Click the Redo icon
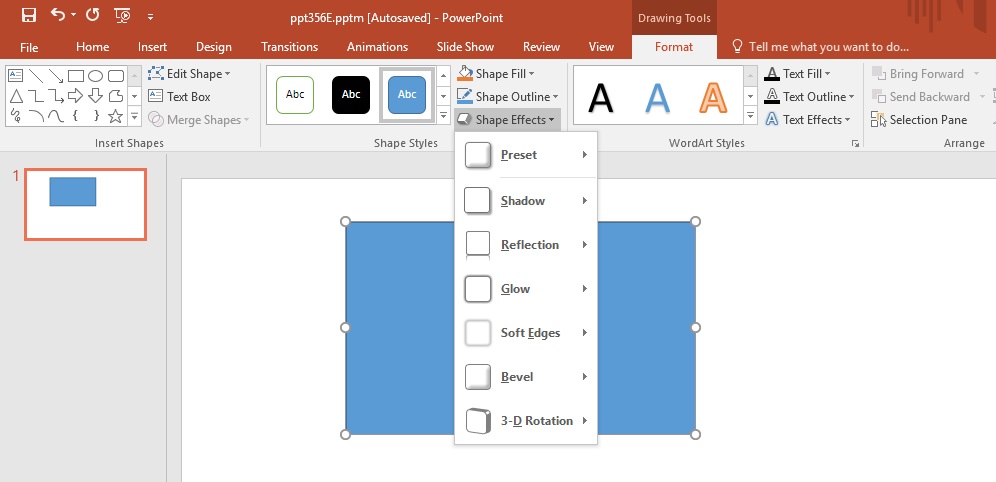 click(93, 15)
